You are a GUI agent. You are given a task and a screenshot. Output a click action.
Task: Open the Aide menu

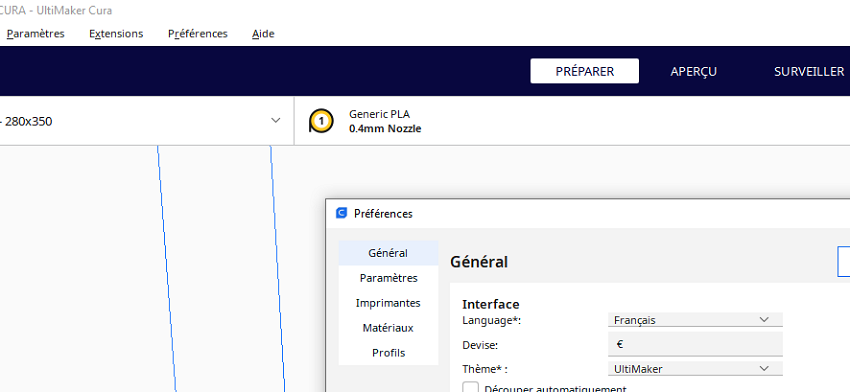point(263,34)
